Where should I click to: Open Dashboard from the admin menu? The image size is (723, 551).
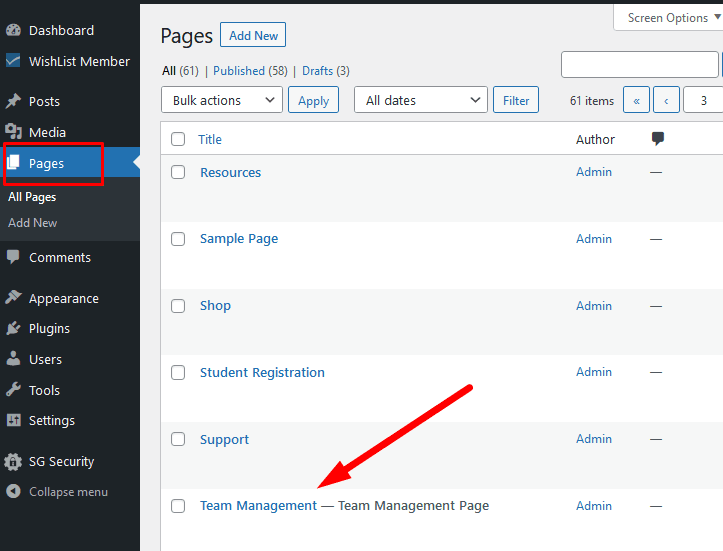(61, 30)
